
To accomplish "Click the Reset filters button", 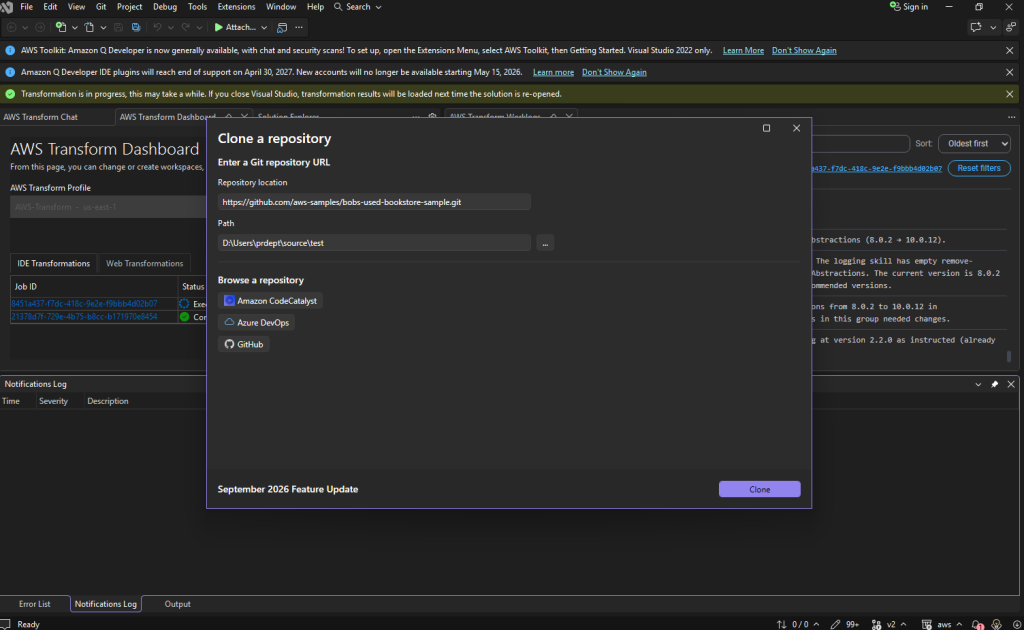I will (x=978, y=168).
